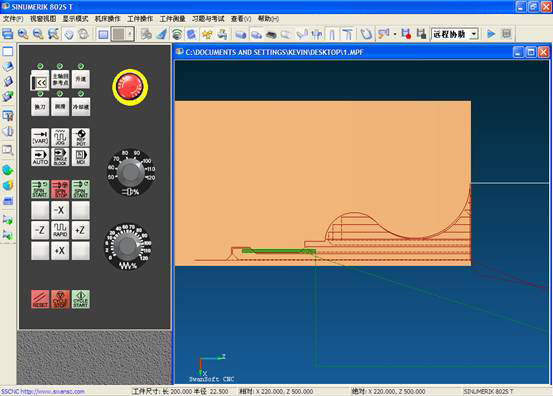
Task: Click the first toolbar icon, blue save/print
Action: click(x=7, y=34)
